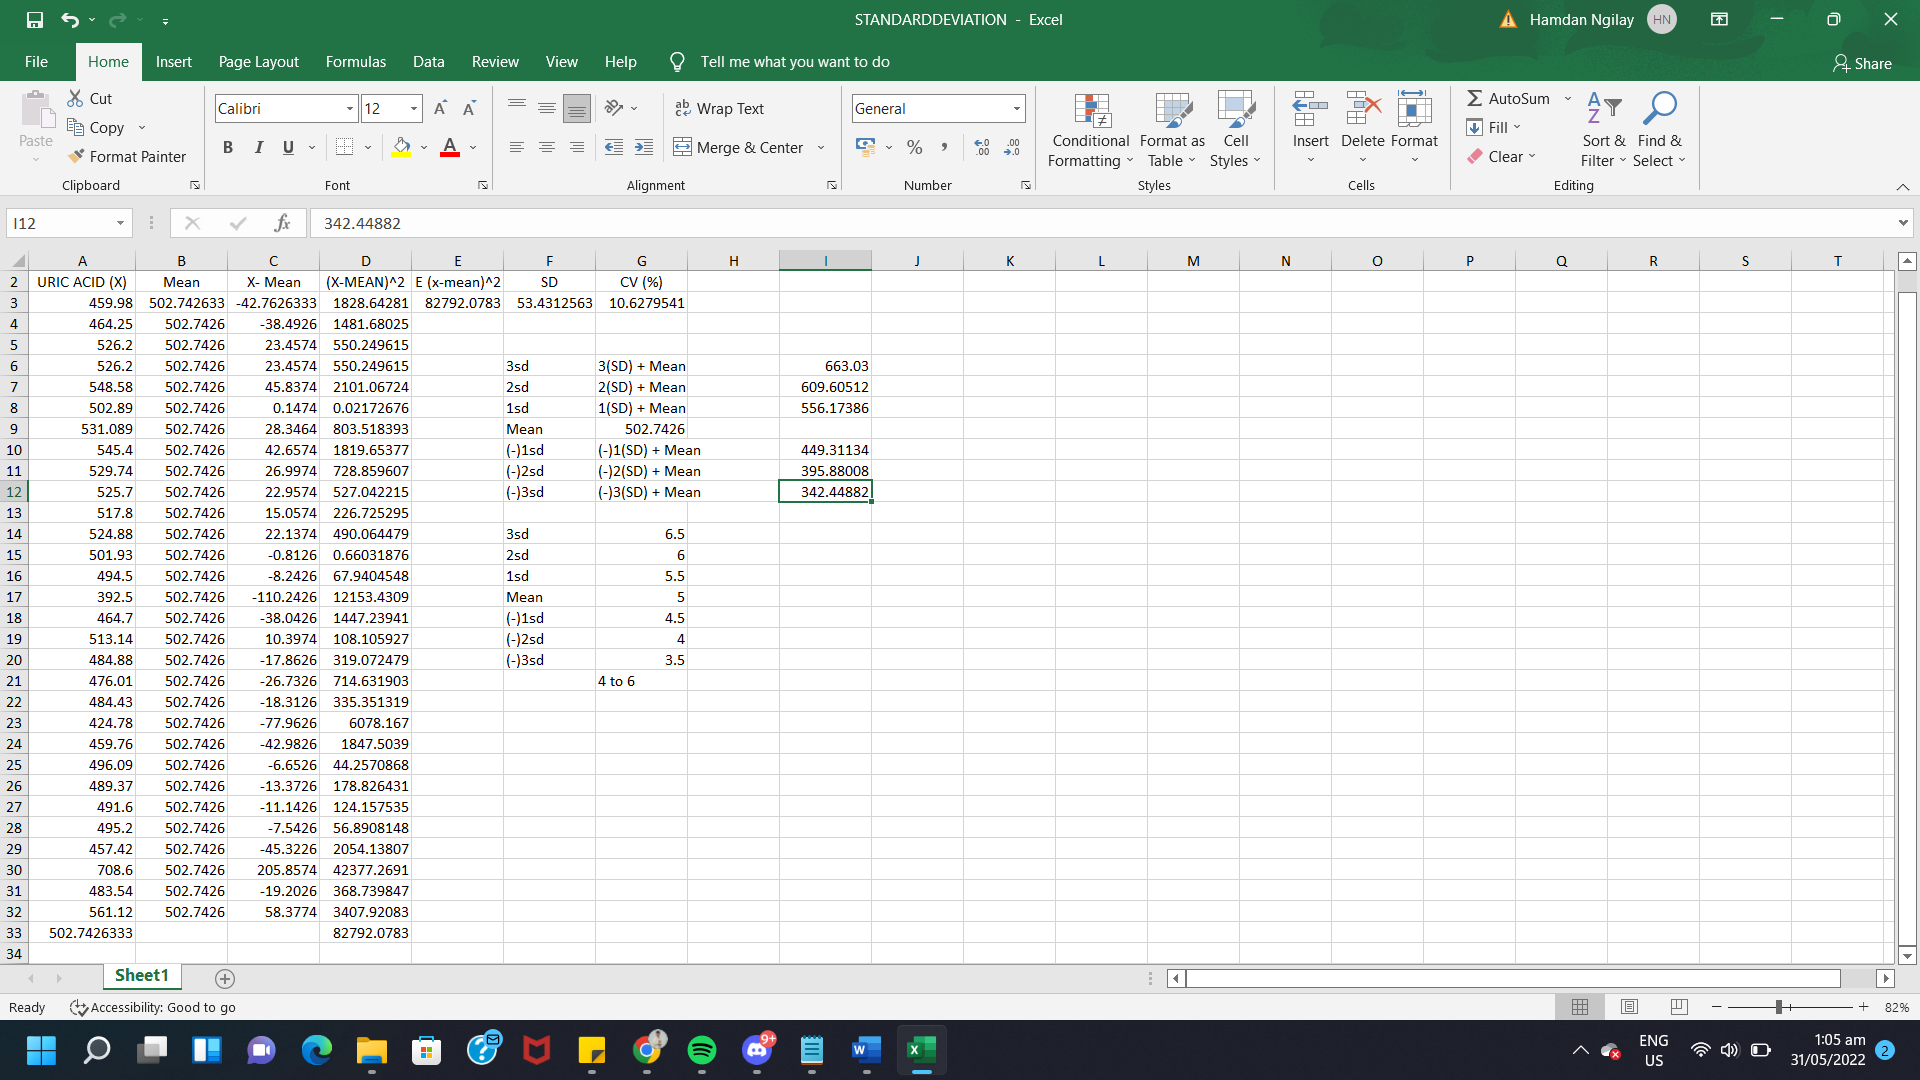The height and width of the screenshot is (1080, 1920).
Task: Click the Undo arrow icon
Action: (69, 20)
